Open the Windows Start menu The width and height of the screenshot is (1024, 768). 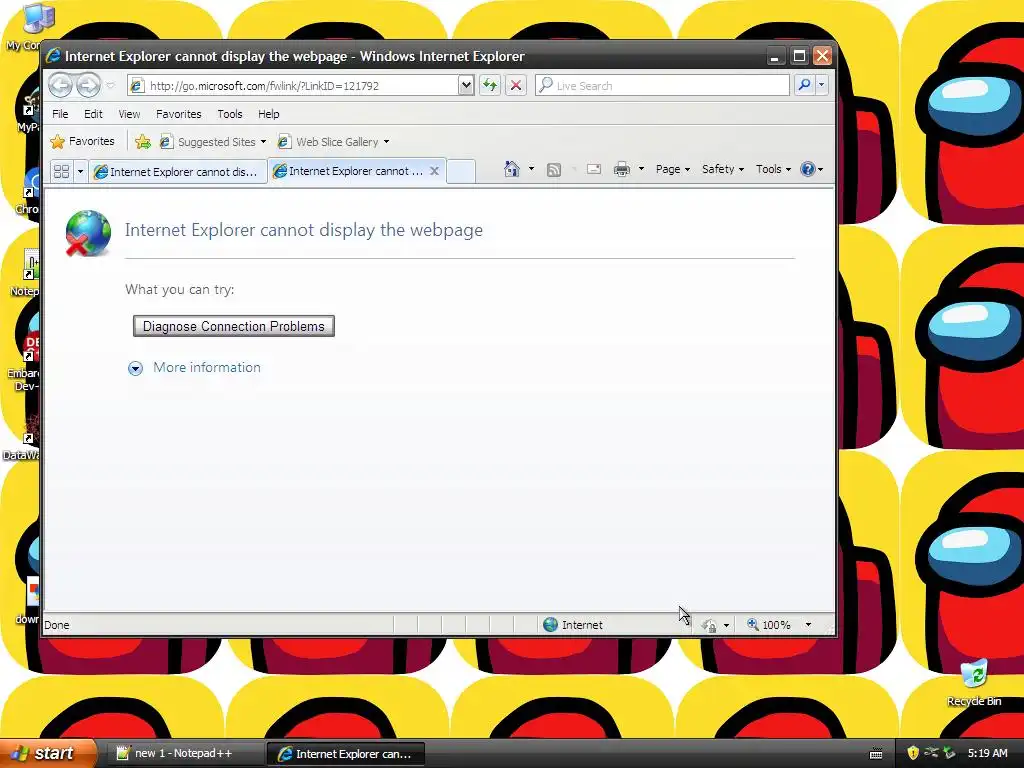(48, 753)
